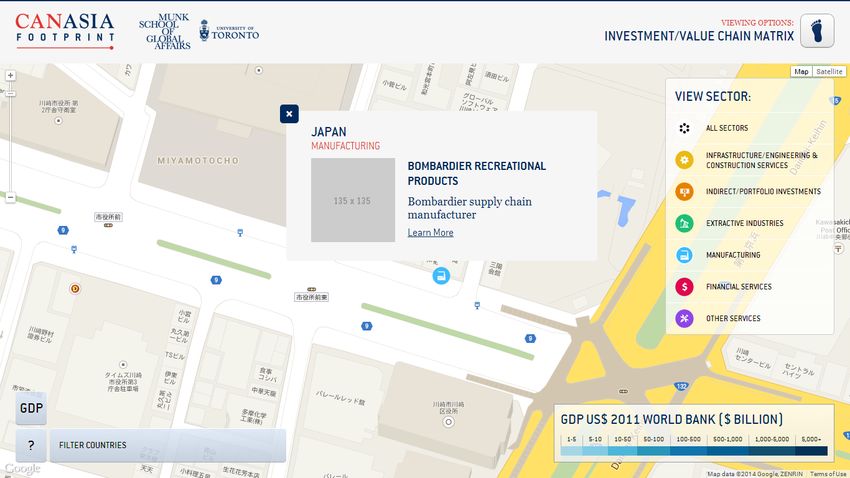Viewport: 850px width, 478px height.
Task: Click the JAPAN popup heading
Action: coord(329,132)
